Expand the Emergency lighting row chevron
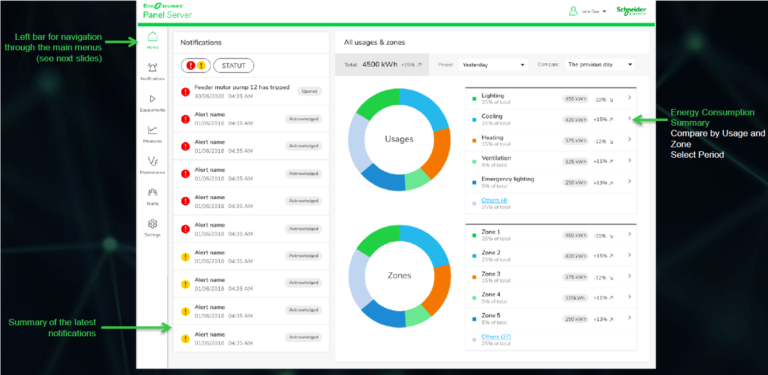This screenshot has width=768, height=375. point(629,182)
